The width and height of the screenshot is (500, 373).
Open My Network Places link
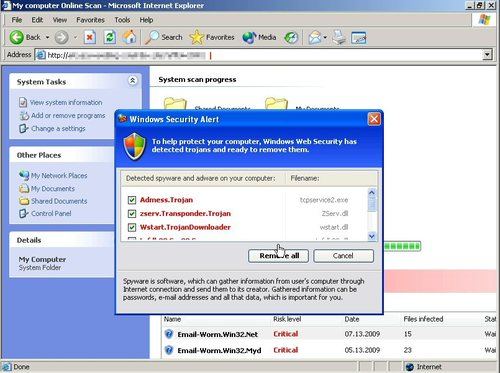[59, 175]
